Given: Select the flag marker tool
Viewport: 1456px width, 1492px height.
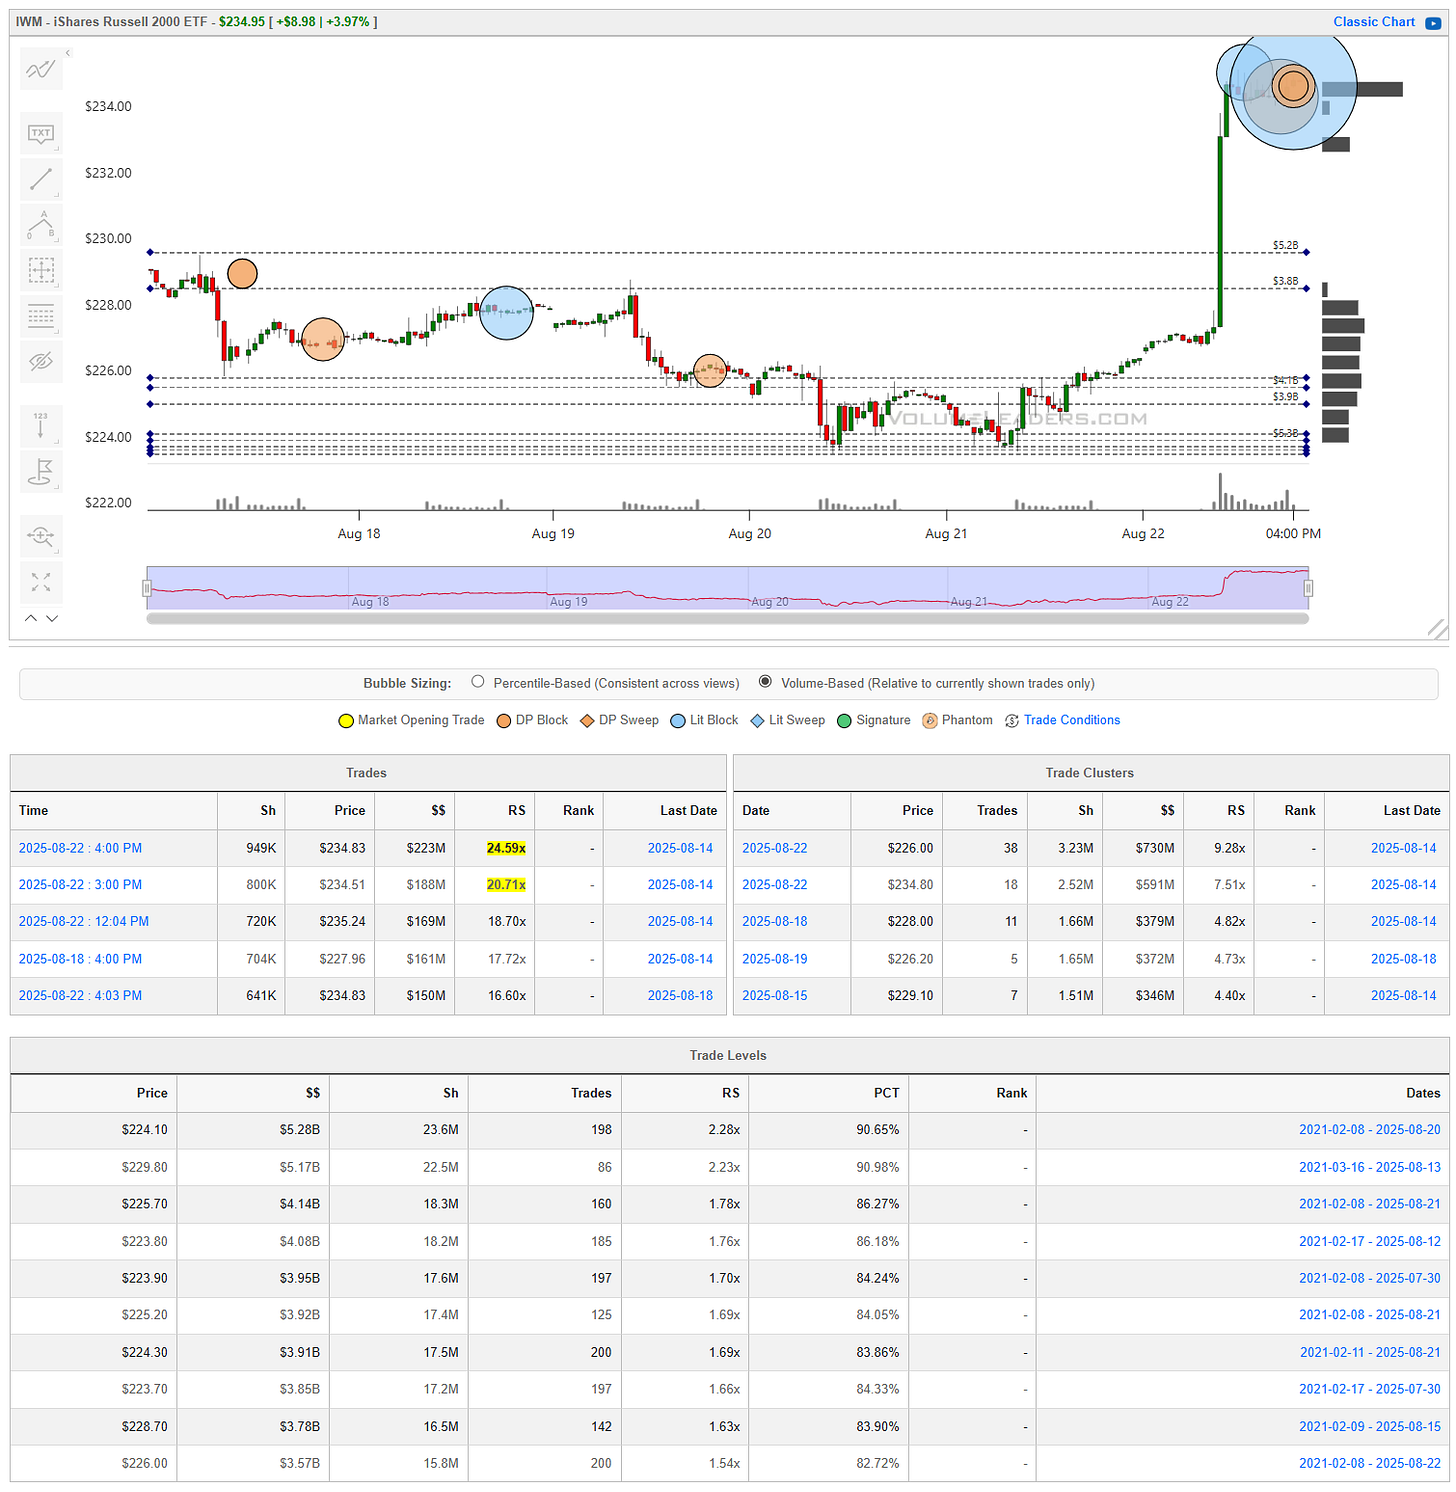Looking at the screenshot, I should (41, 471).
